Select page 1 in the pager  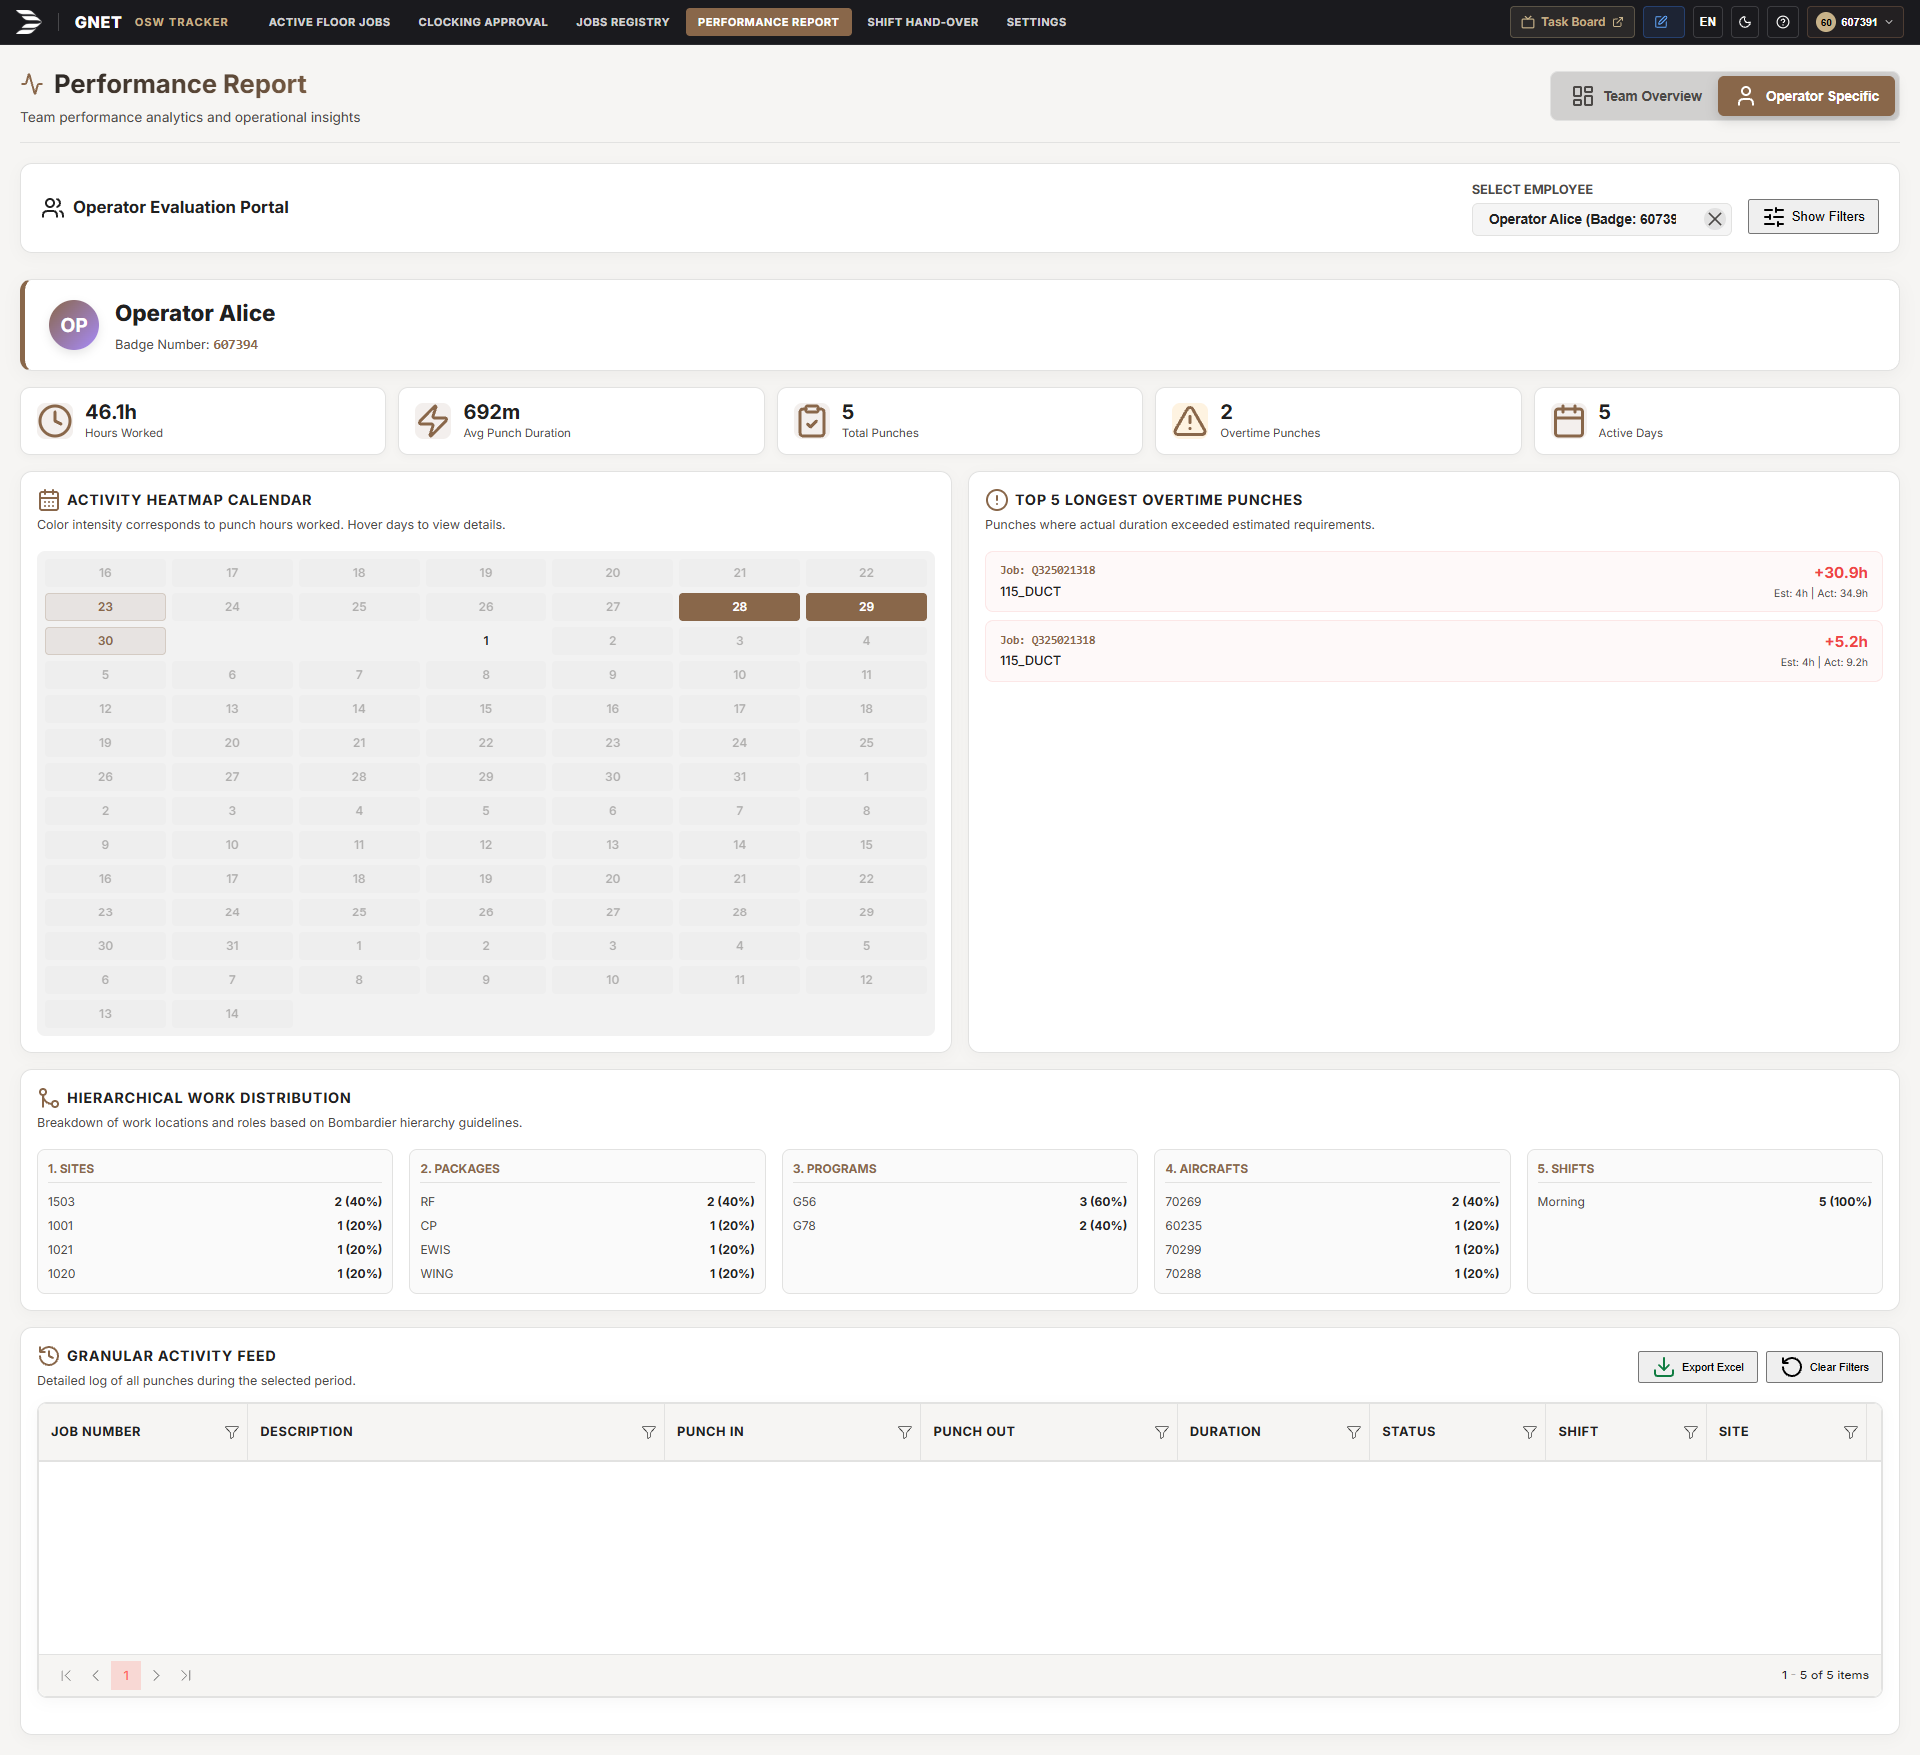(126, 1676)
